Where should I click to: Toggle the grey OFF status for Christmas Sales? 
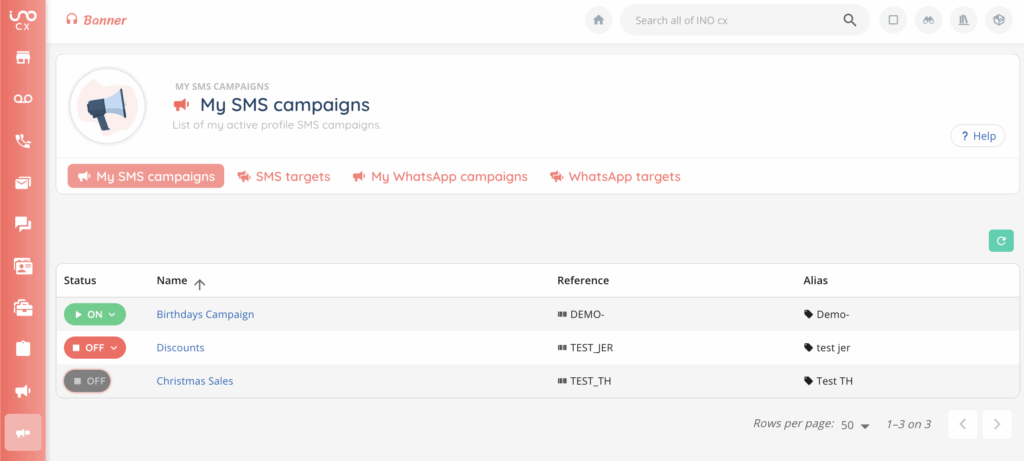point(87,381)
